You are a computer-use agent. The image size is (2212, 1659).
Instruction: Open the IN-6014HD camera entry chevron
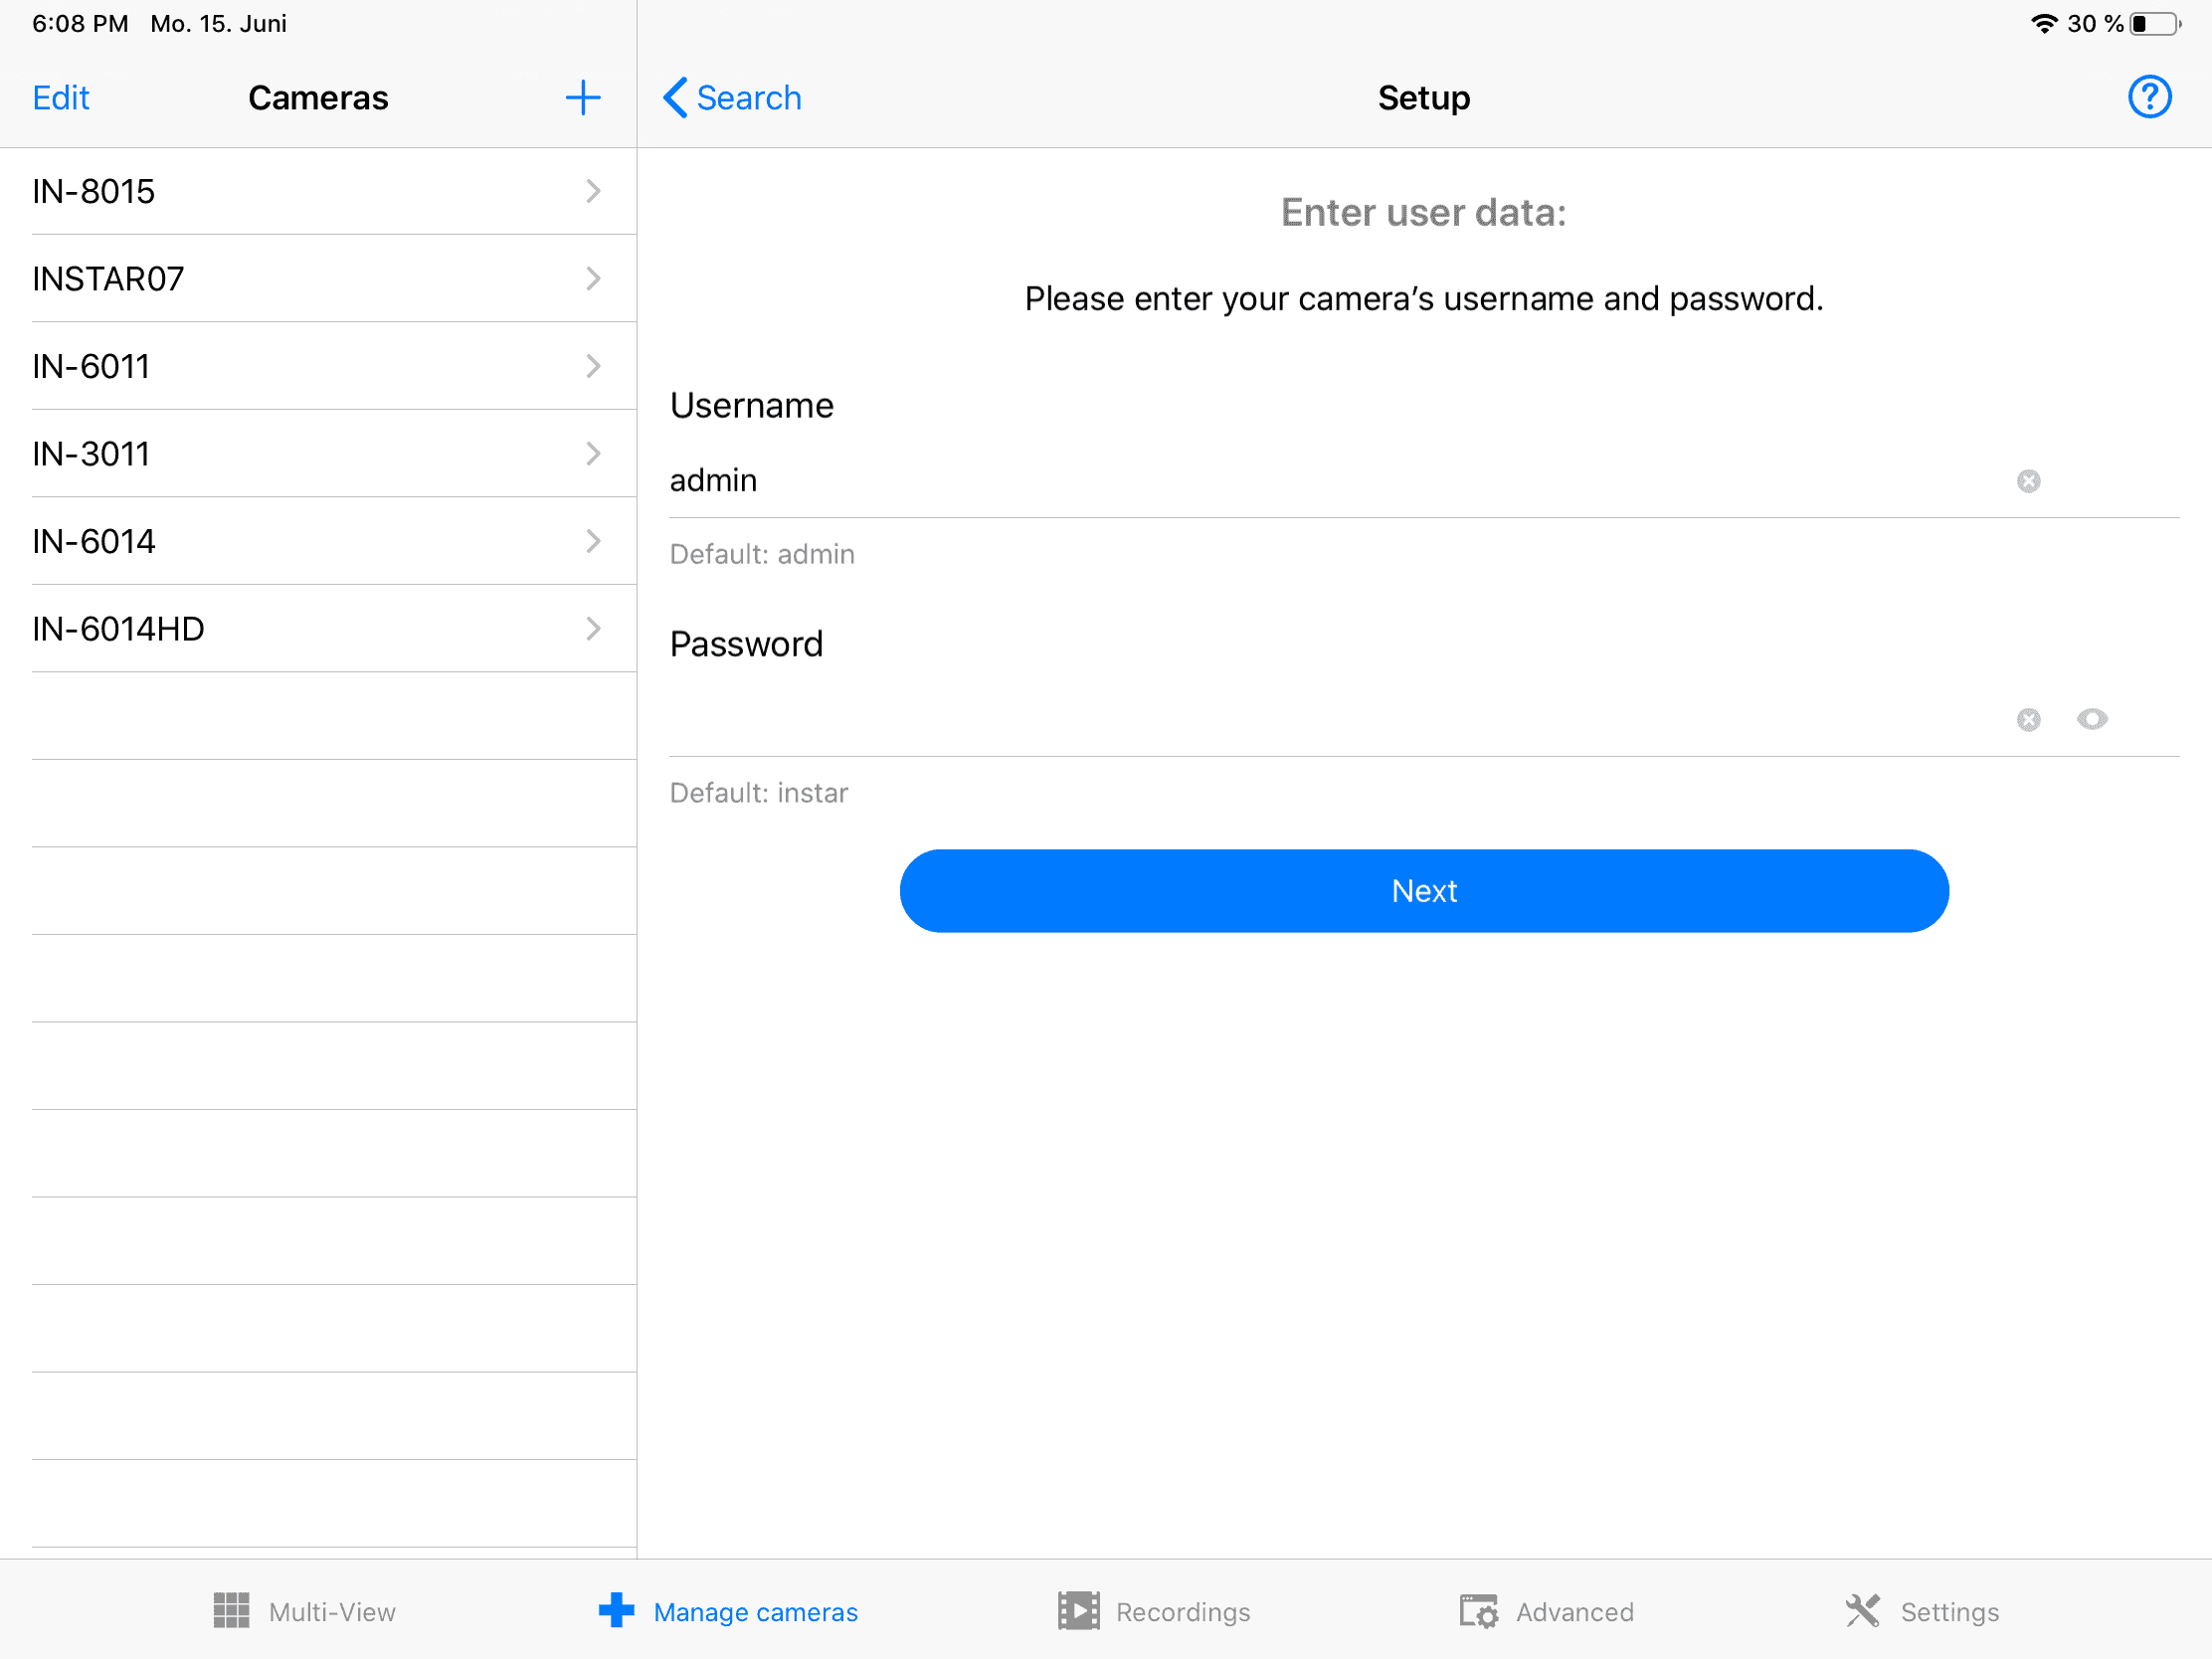tap(593, 629)
